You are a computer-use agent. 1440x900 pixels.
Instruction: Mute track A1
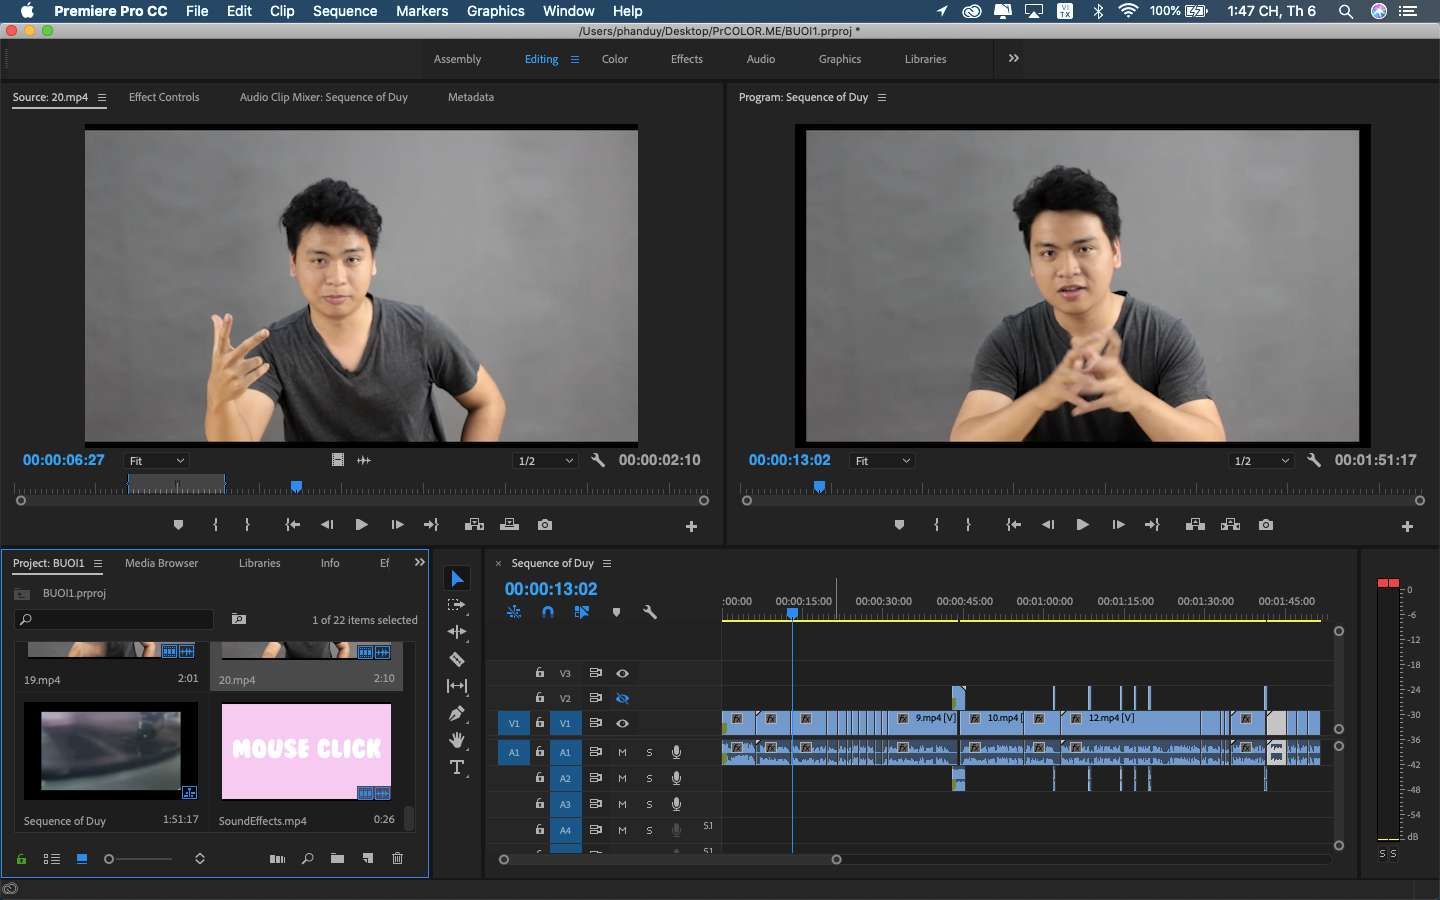pyautogui.click(x=622, y=752)
